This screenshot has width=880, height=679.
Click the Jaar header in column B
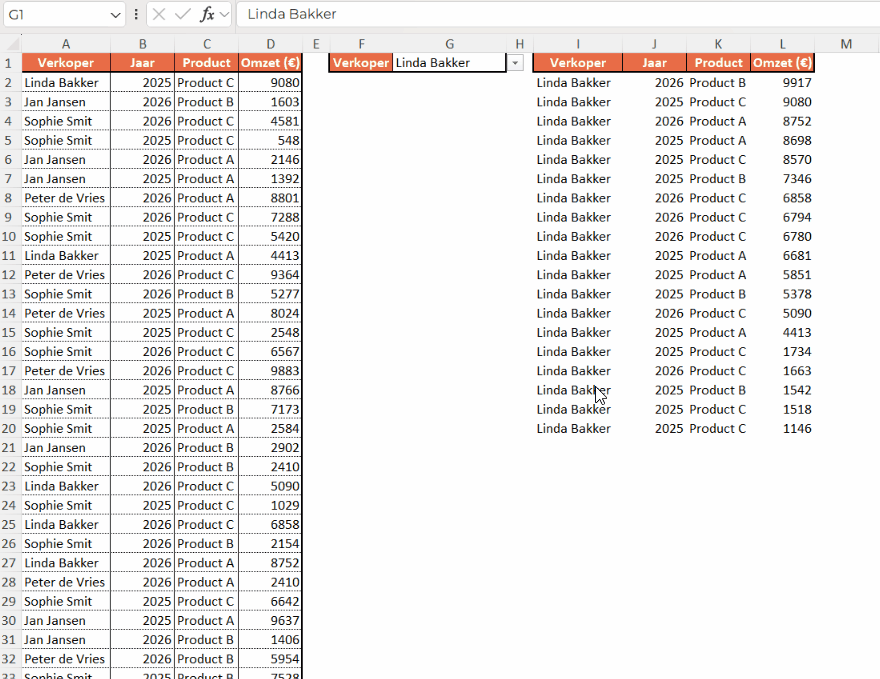pos(143,63)
